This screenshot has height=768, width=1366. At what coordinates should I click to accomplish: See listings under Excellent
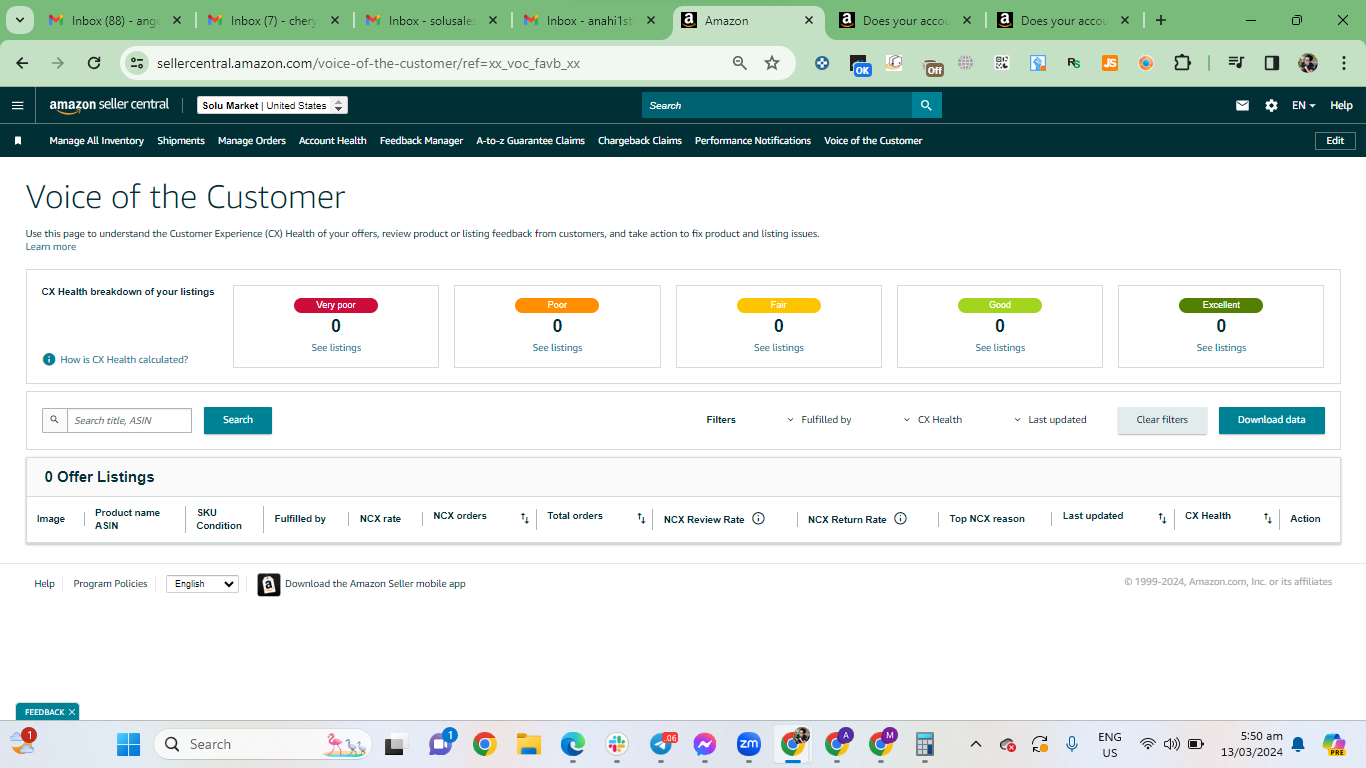(1221, 348)
